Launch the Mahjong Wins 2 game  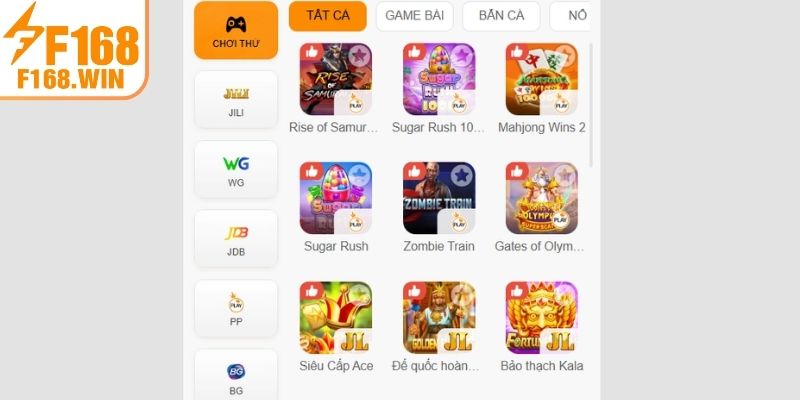(542, 79)
